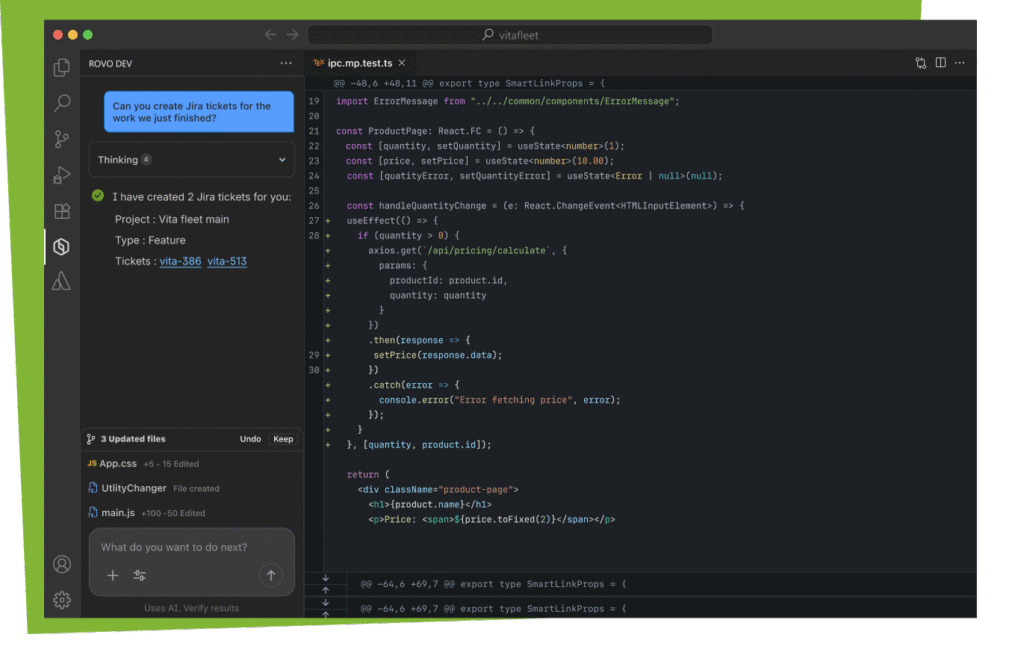Image resolution: width=1024 pixels, height=649 pixels.
Task: Open the Explorer view in activity bar
Action: [62, 68]
